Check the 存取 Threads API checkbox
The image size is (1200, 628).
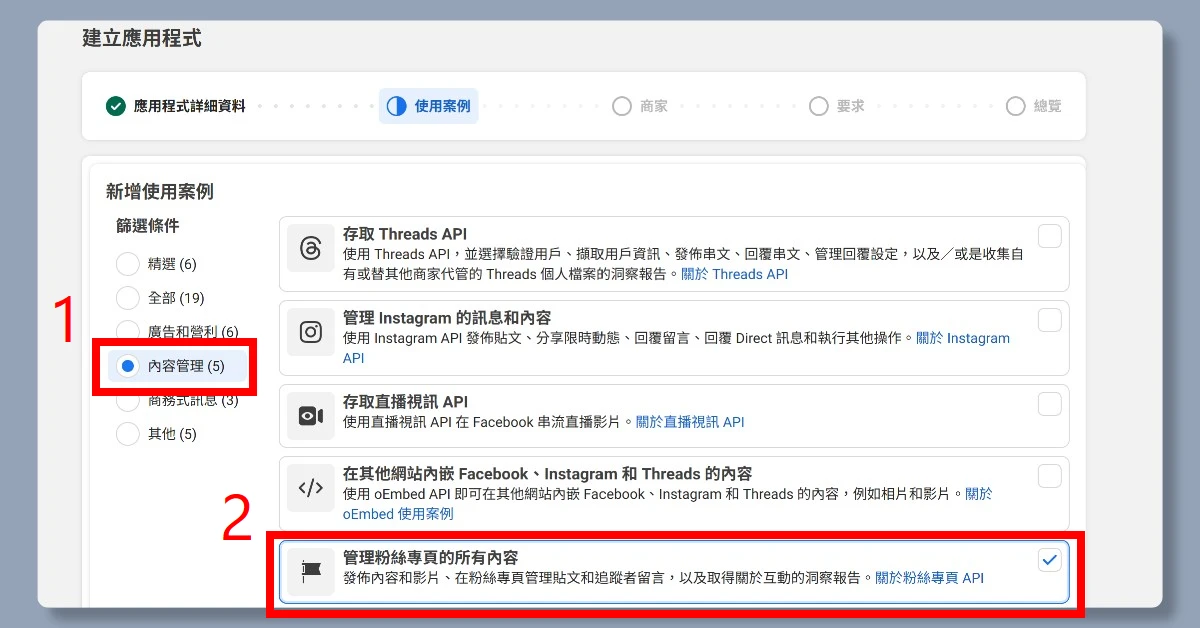[x=1049, y=236]
